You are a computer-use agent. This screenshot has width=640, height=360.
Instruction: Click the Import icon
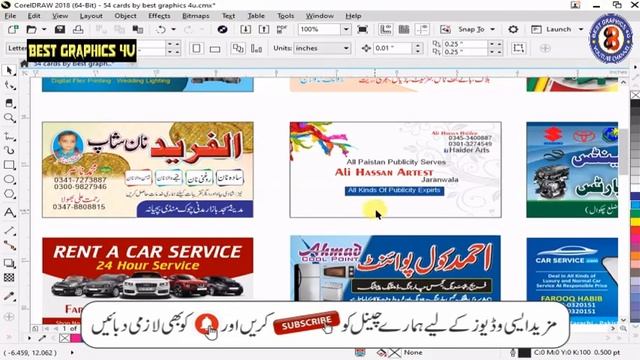(245, 29)
